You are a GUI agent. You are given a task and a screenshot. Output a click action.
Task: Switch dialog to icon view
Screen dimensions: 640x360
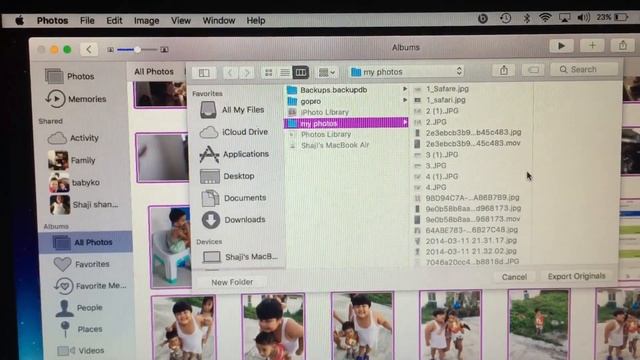tap(269, 73)
